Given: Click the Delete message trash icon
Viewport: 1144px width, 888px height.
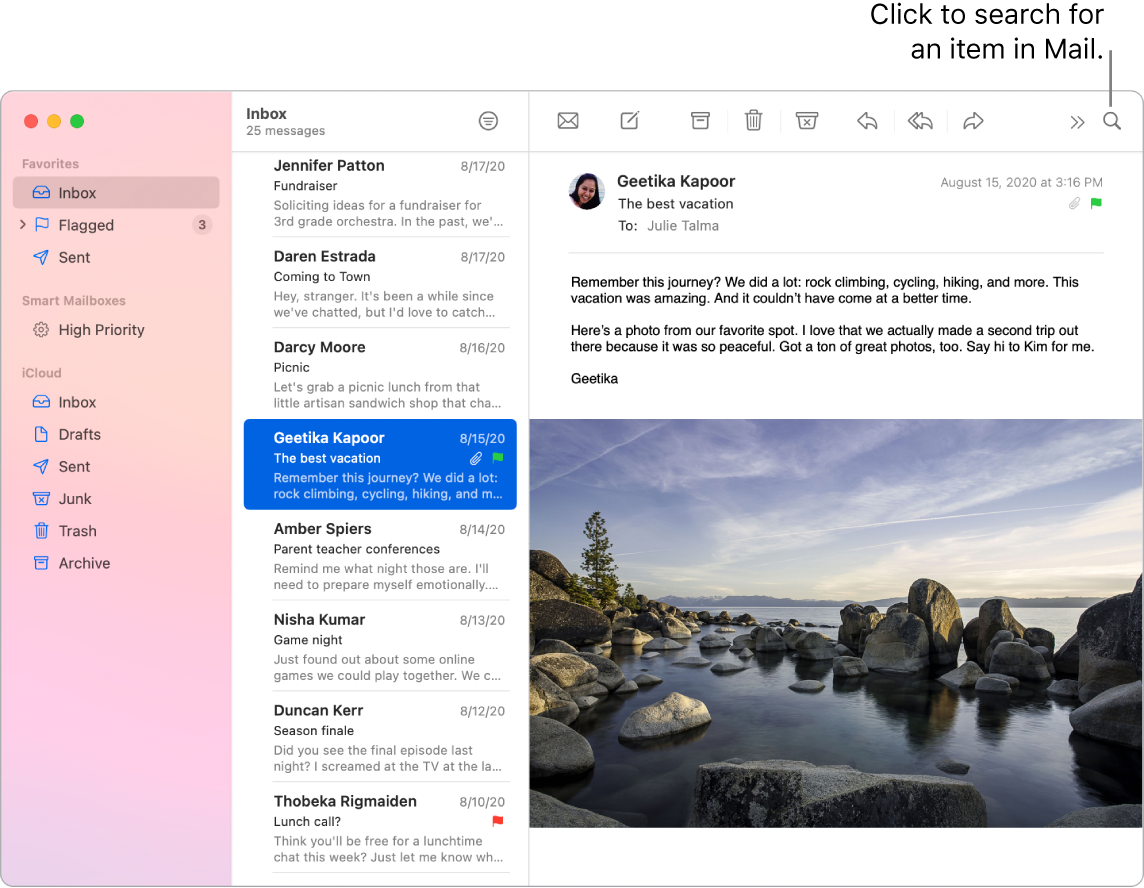Looking at the screenshot, I should click(753, 120).
